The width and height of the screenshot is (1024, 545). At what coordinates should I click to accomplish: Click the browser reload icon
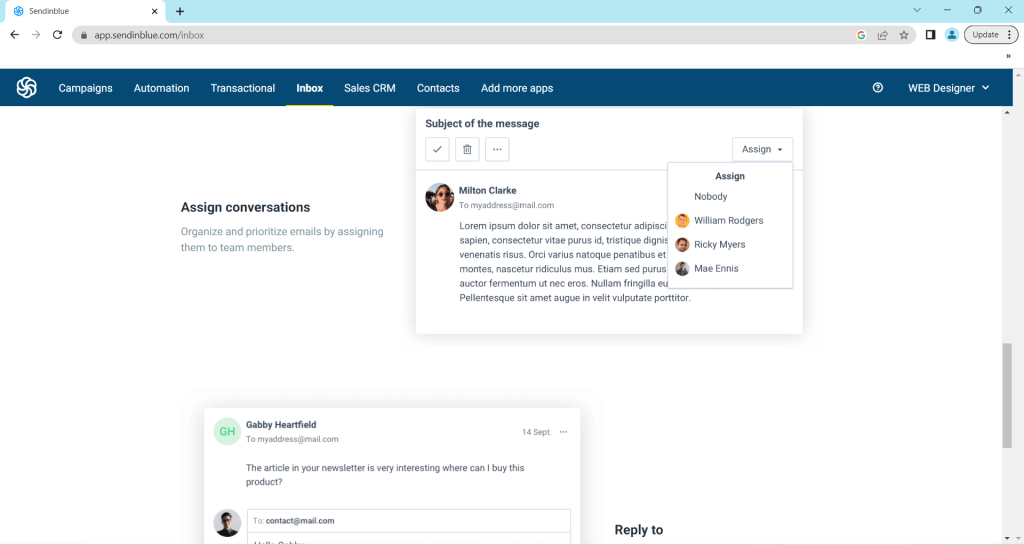tap(57, 34)
